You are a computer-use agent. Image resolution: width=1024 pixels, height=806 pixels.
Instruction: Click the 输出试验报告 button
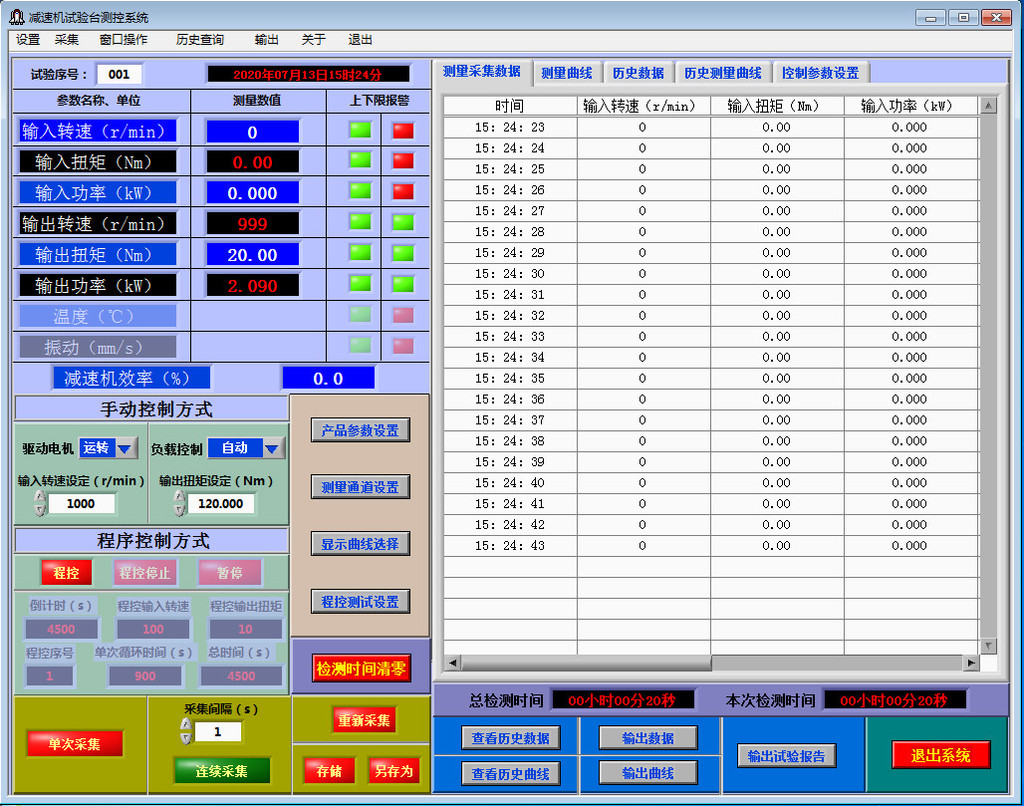pyautogui.click(x=786, y=756)
